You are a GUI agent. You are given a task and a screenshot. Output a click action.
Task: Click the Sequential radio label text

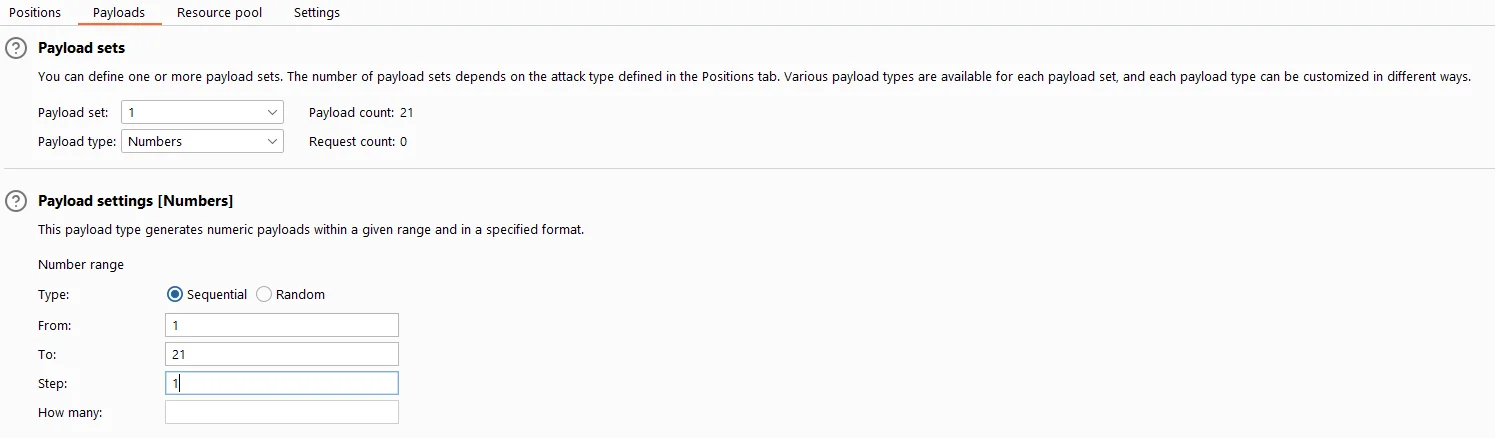tap(217, 294)
